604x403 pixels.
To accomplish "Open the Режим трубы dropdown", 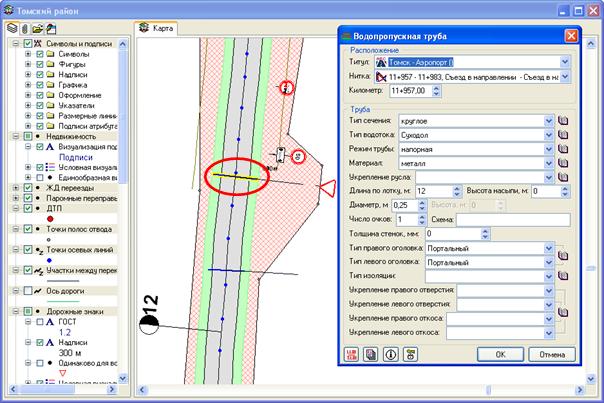I will pyautogui.click(x=549, y=148).
